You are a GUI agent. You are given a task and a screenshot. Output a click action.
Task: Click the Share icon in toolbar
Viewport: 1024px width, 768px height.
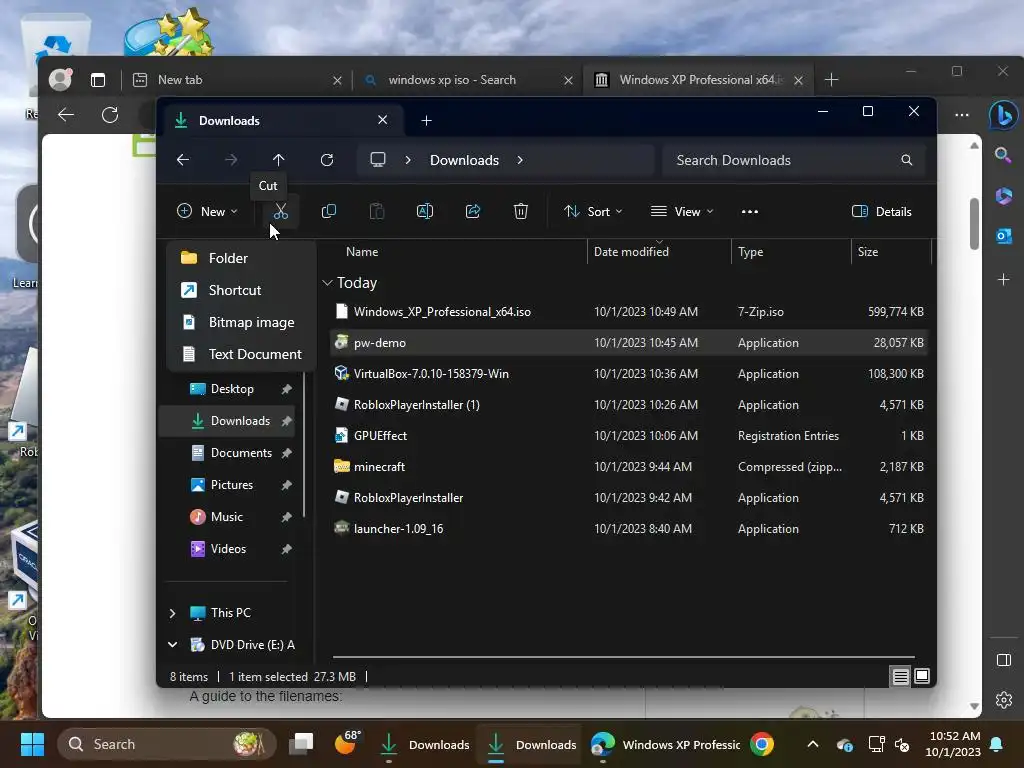click(473, 212)
